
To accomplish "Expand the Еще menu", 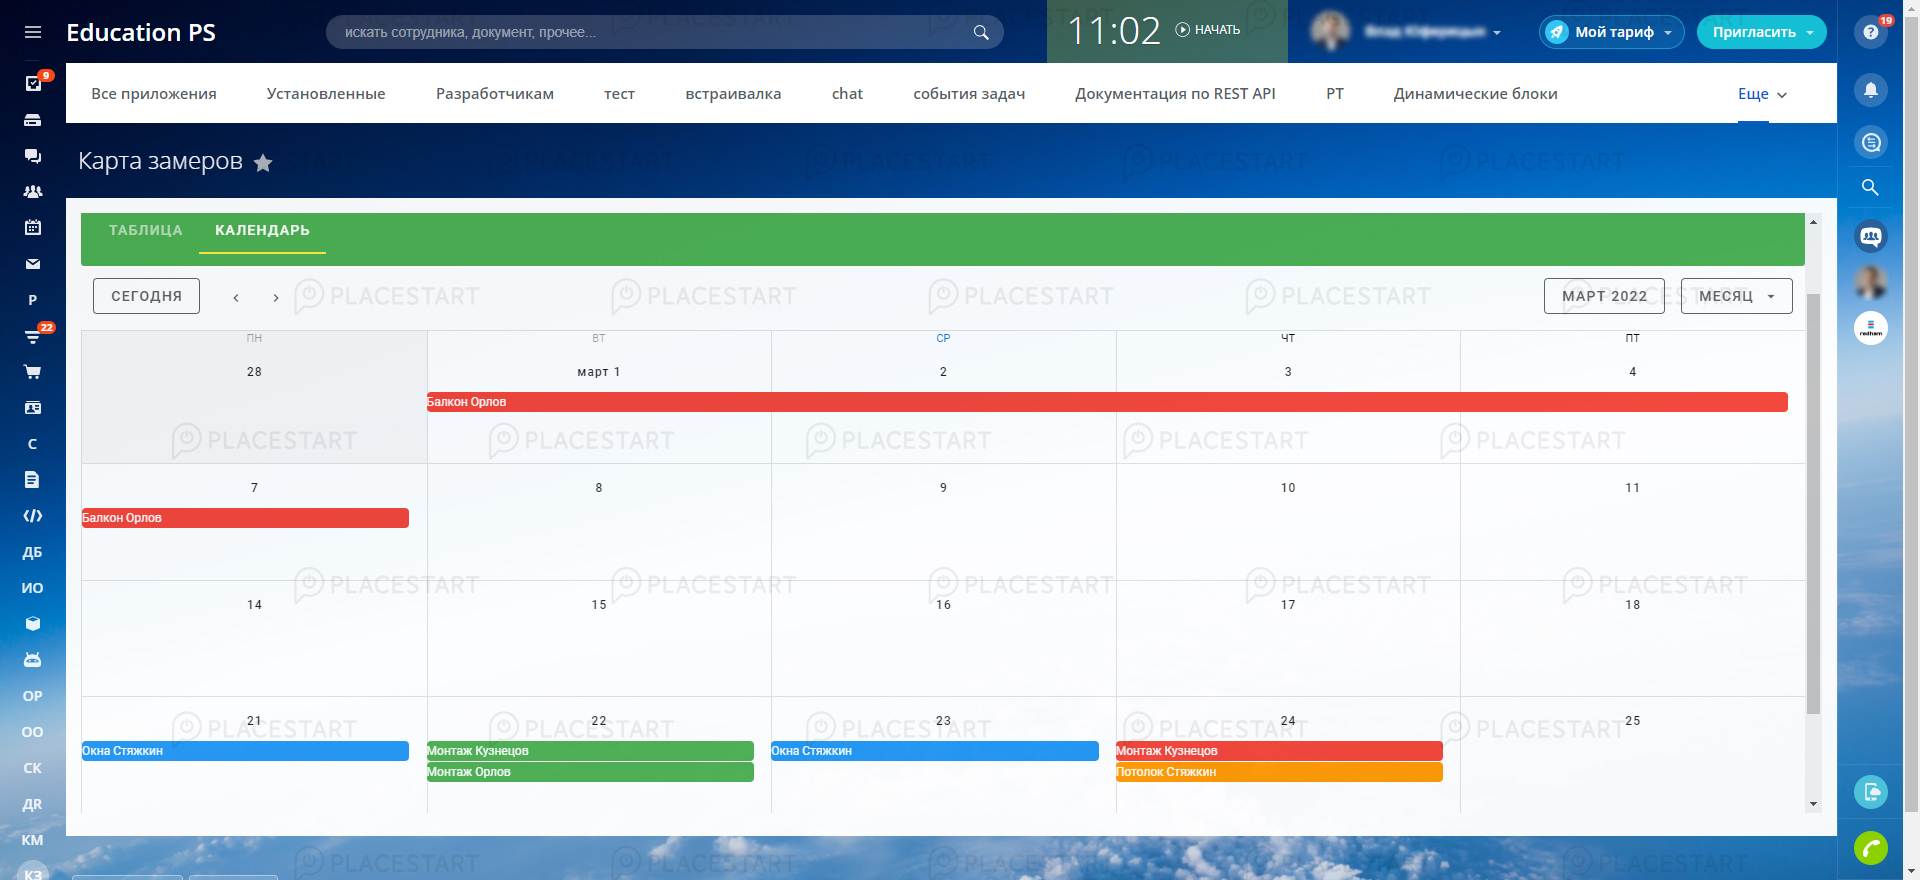I will (1762, 94).
